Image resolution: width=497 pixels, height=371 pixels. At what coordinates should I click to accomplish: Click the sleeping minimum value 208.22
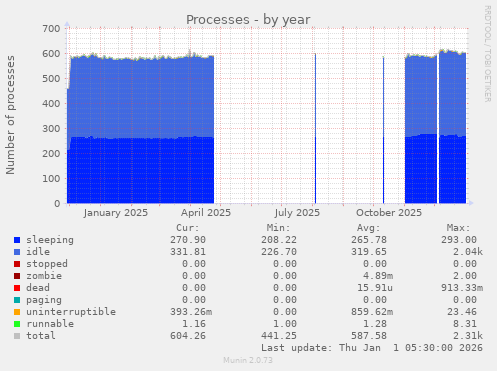click(279, 240)
